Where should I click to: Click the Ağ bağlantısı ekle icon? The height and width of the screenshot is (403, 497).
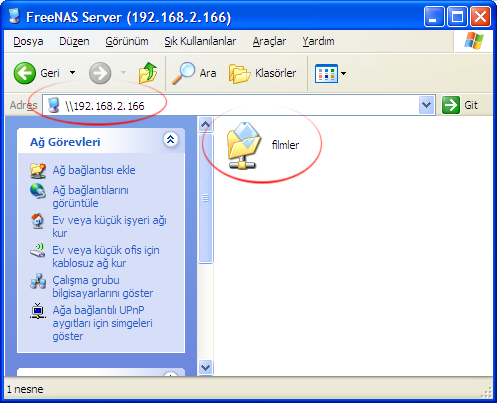pos(38,170)
